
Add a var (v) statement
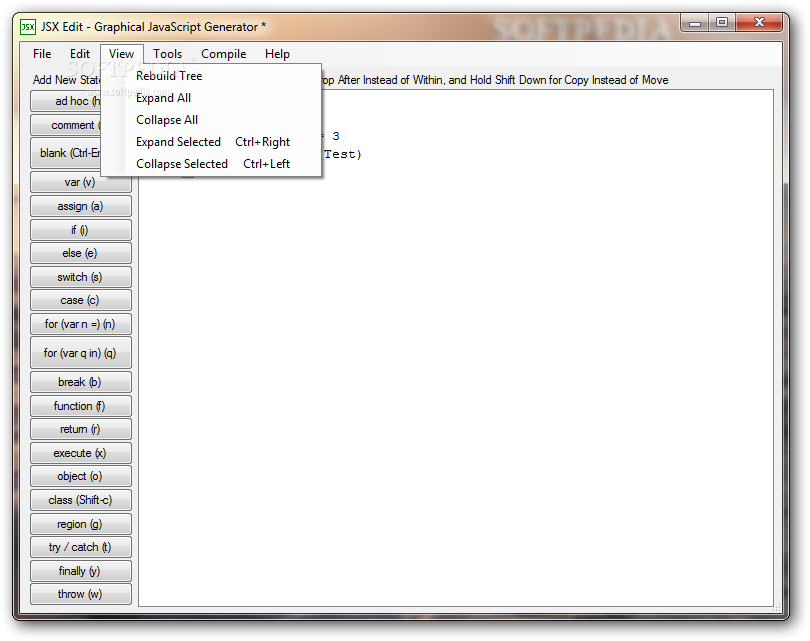[x=81, y=182]
